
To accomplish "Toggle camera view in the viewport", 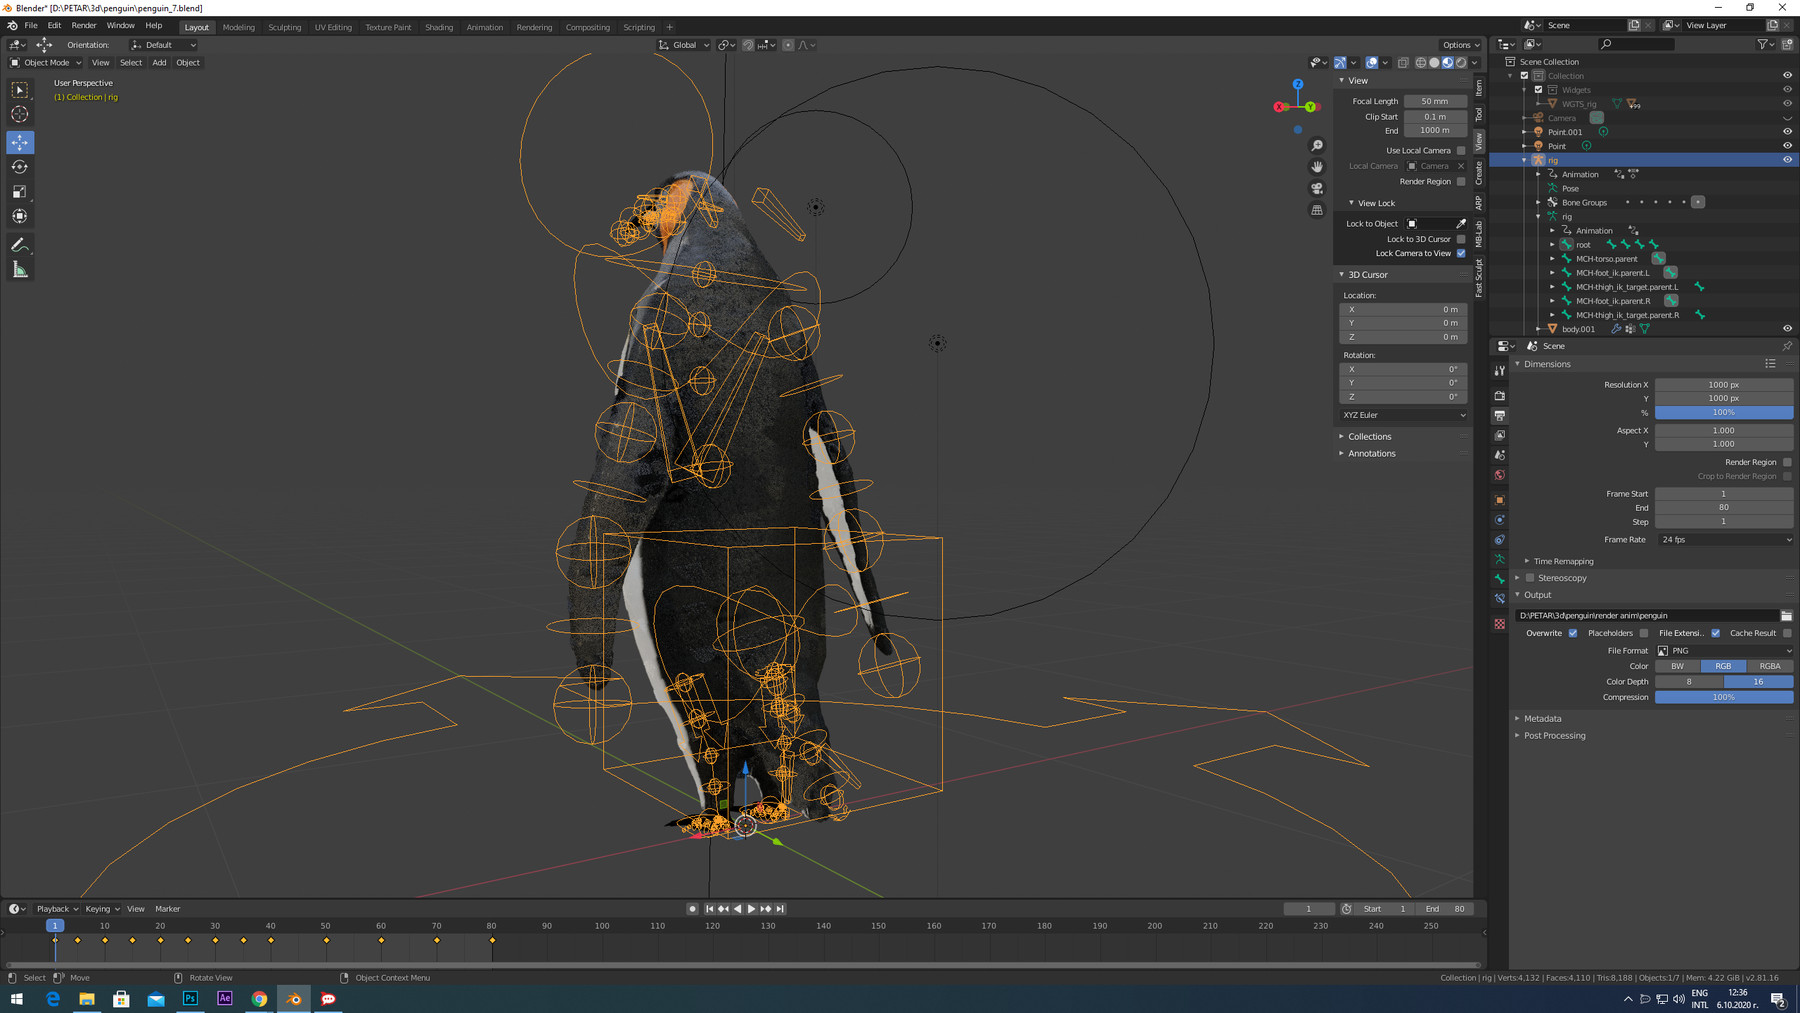I will coord(1317,188).
